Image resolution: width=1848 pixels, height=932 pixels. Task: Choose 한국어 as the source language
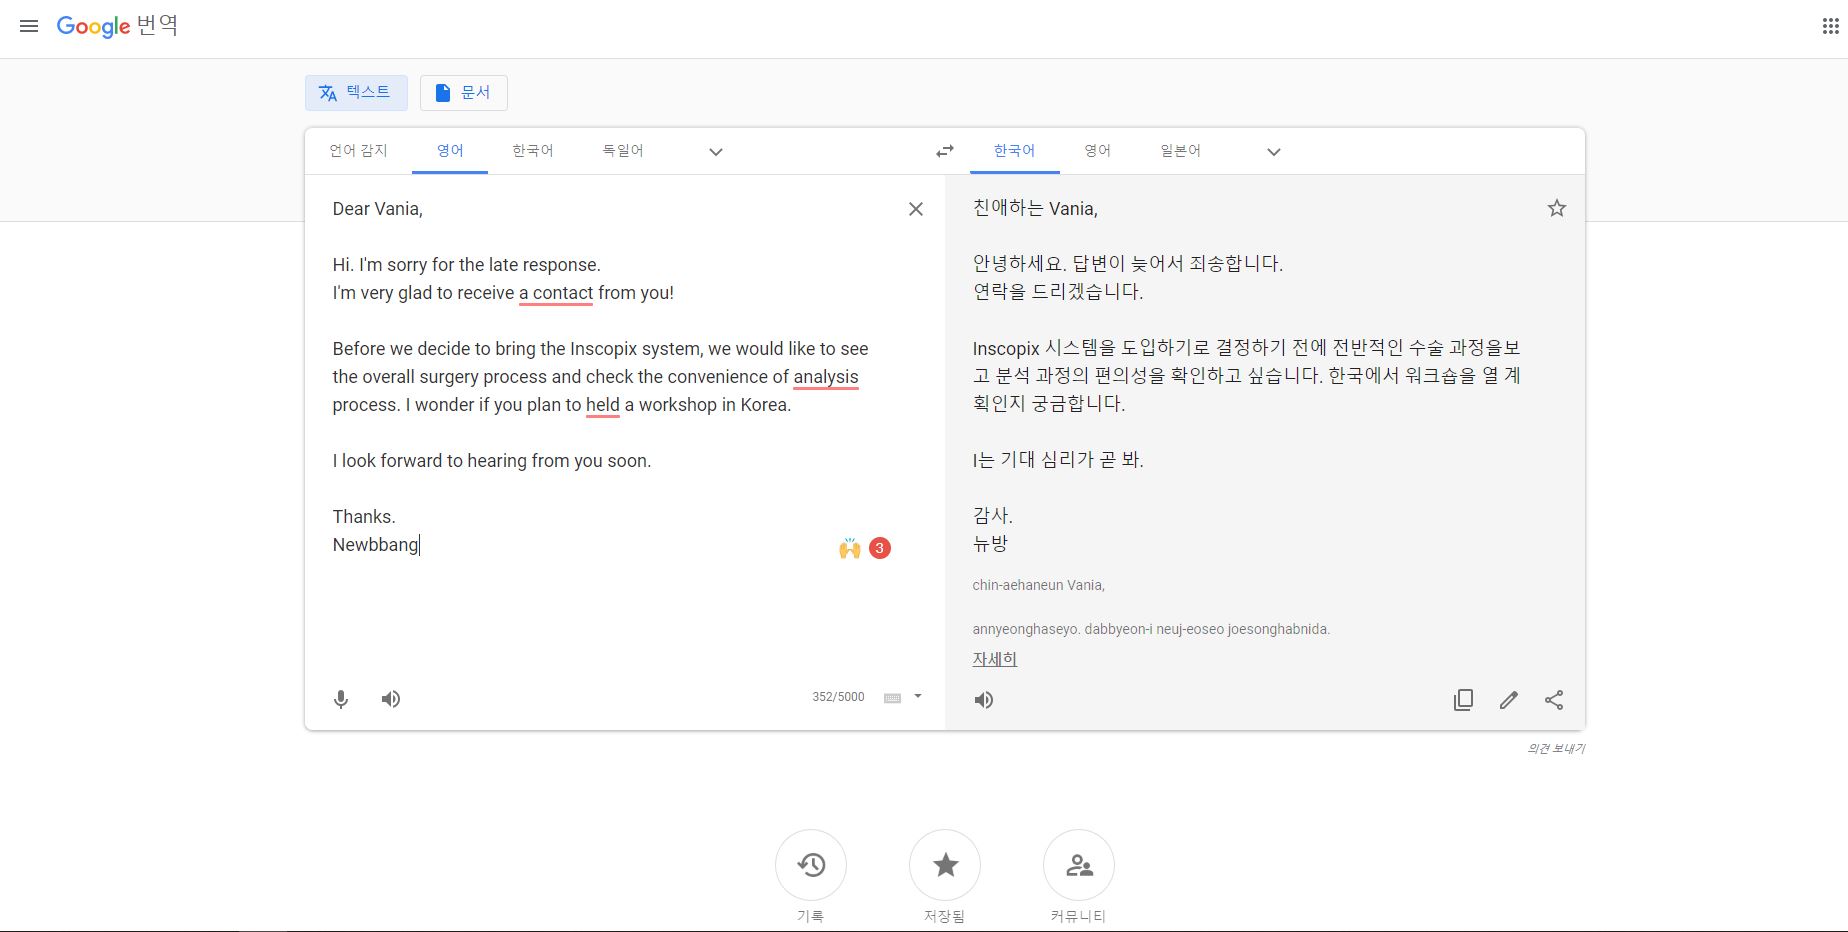[532, 151]
